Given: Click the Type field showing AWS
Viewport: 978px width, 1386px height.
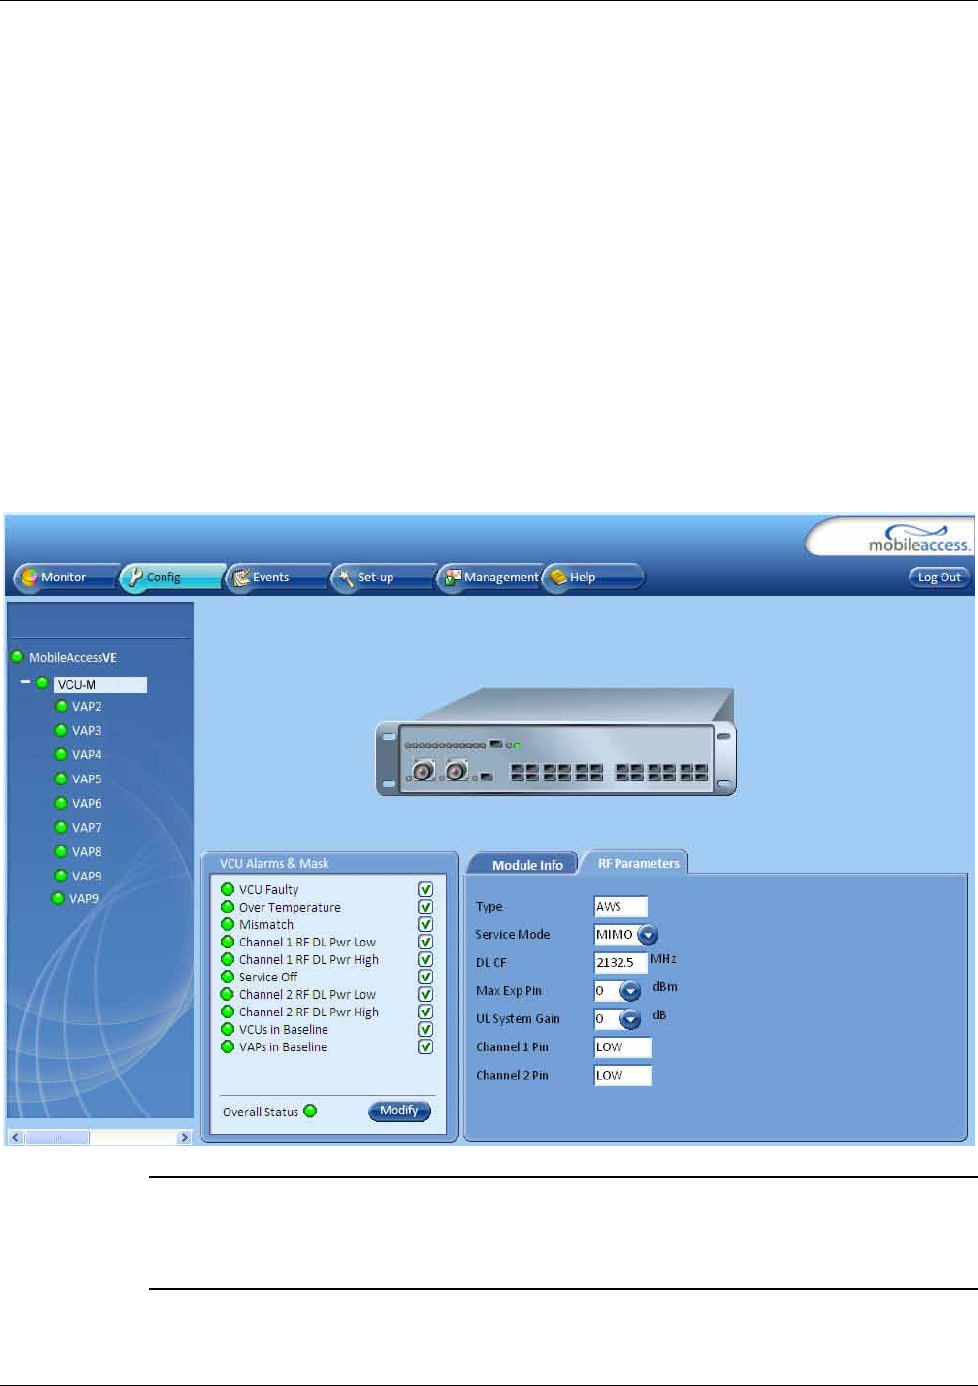Looking at the screenshot, I should click(x=621, y=907).
